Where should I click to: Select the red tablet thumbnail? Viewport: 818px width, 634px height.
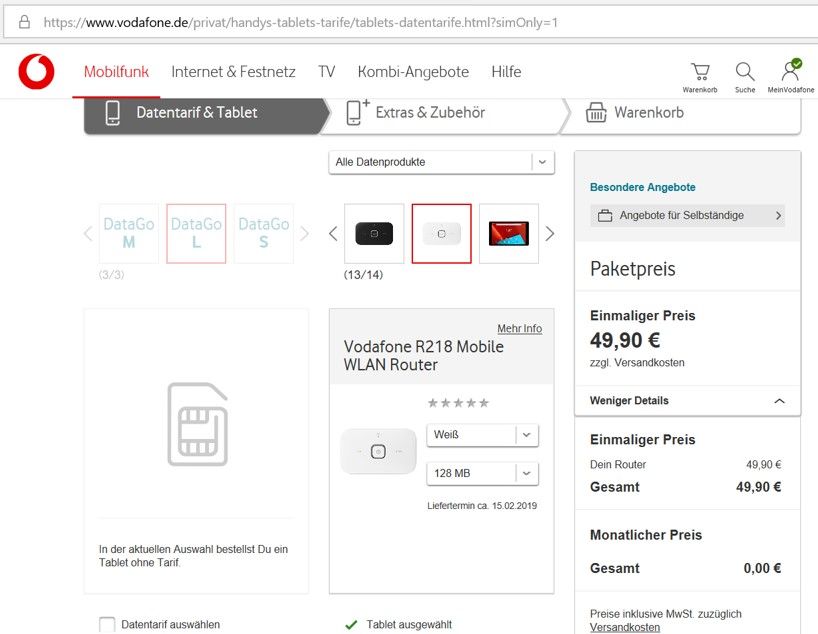tap(509, 233)
